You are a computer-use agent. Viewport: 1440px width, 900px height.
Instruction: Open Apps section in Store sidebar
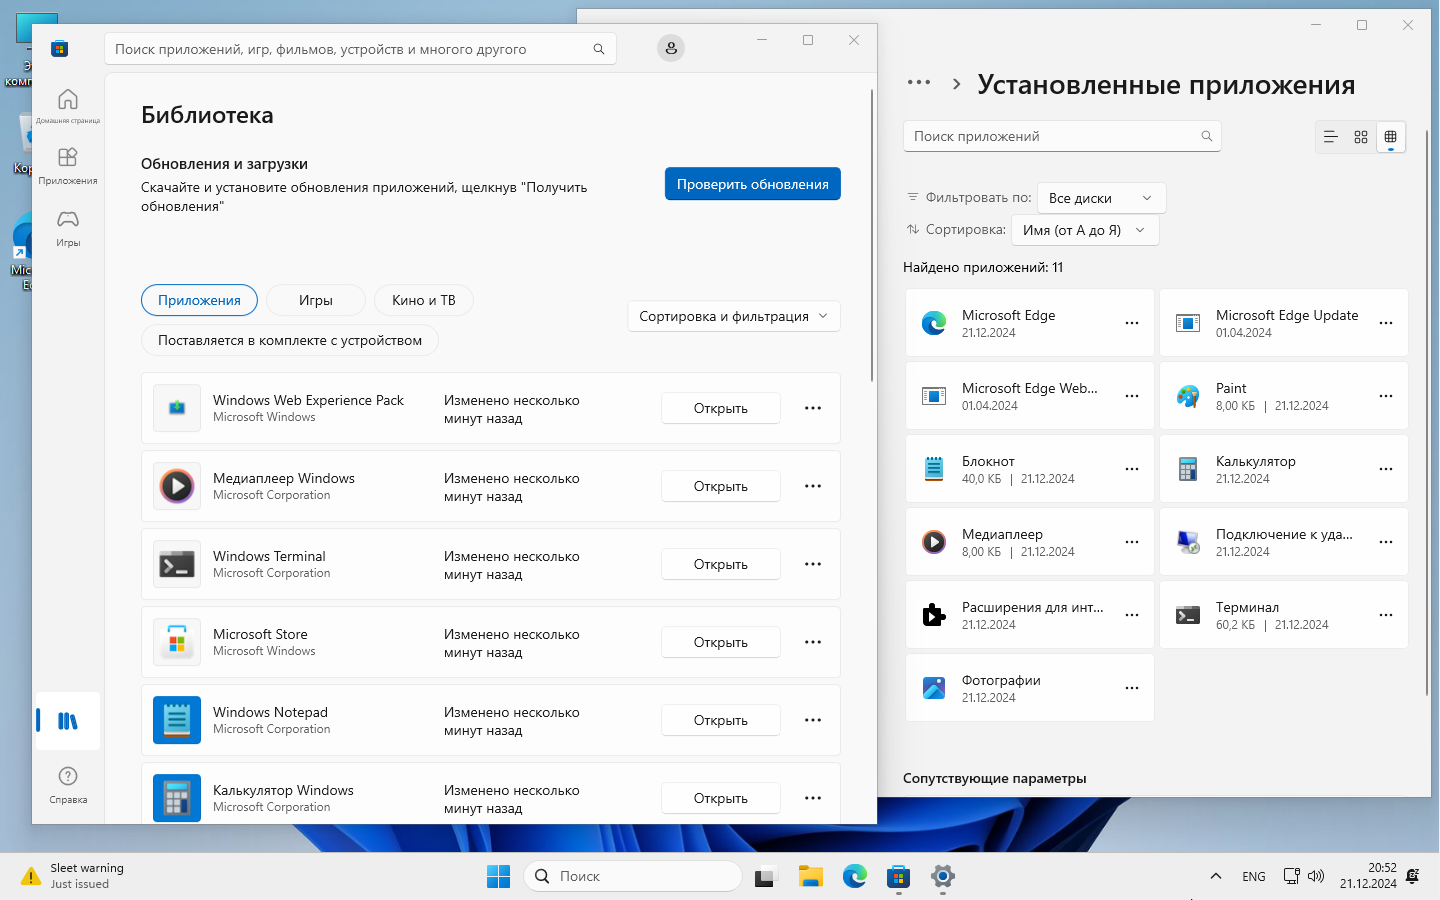[x=67, y=165]
